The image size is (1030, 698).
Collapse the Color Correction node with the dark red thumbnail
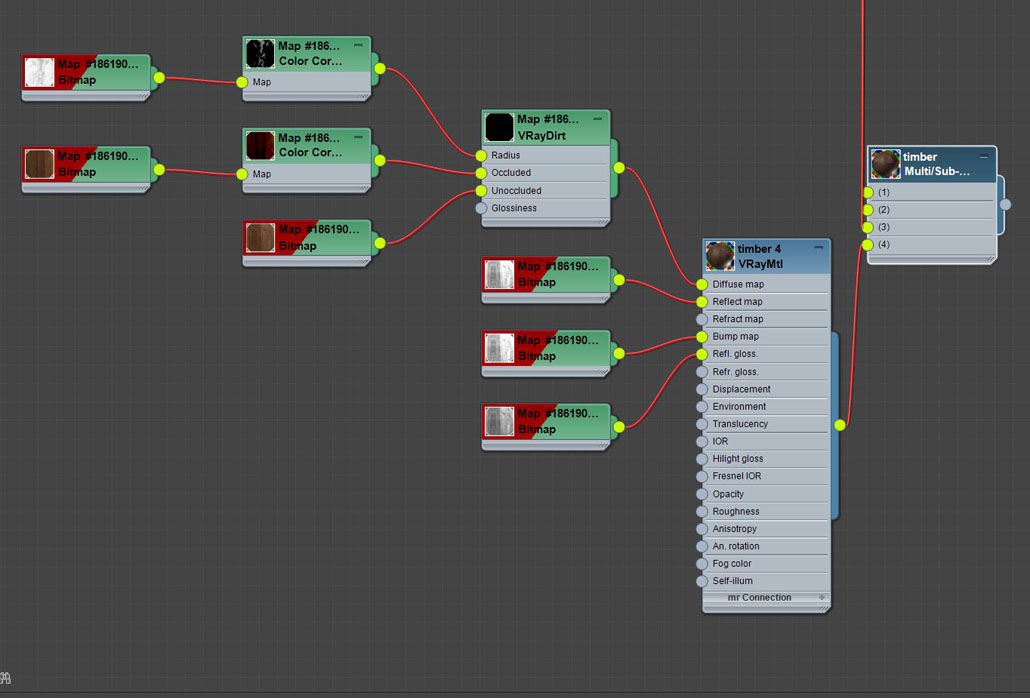(358, 137)
